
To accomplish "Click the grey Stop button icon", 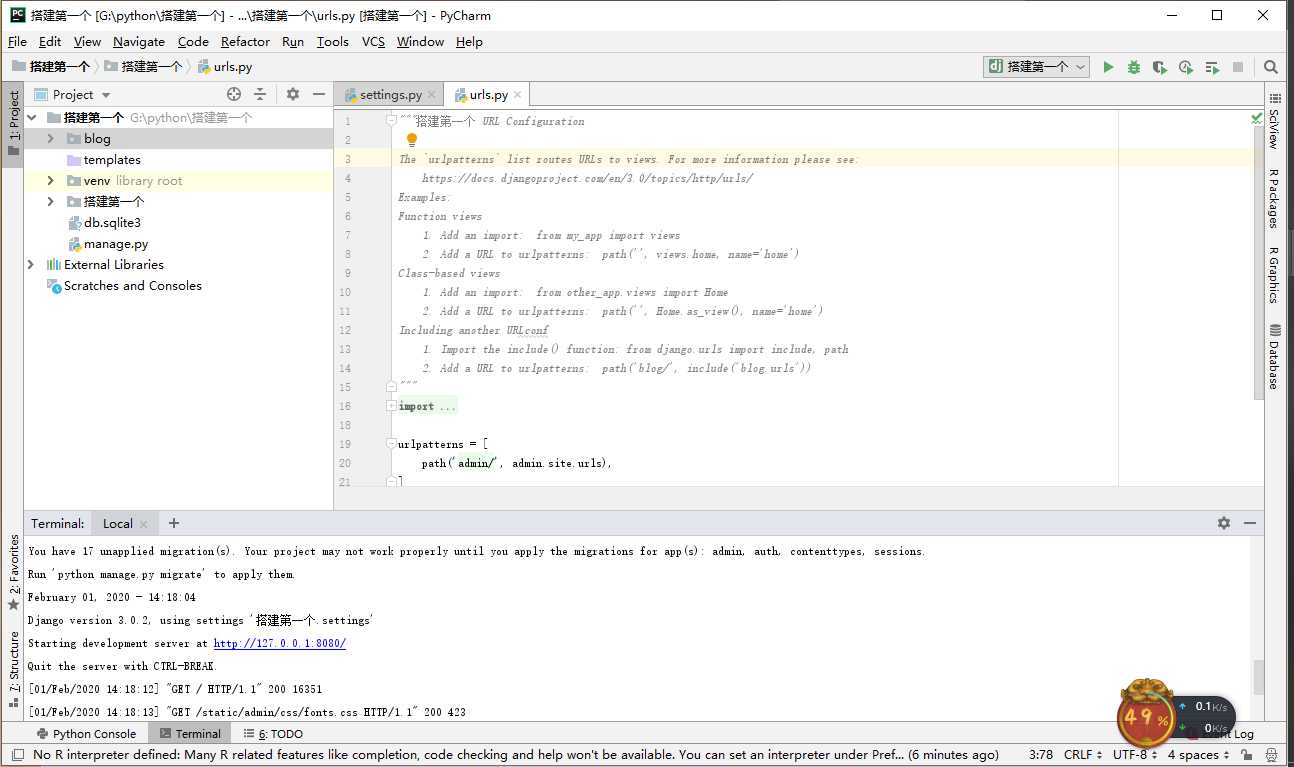I will [1238, 67].
